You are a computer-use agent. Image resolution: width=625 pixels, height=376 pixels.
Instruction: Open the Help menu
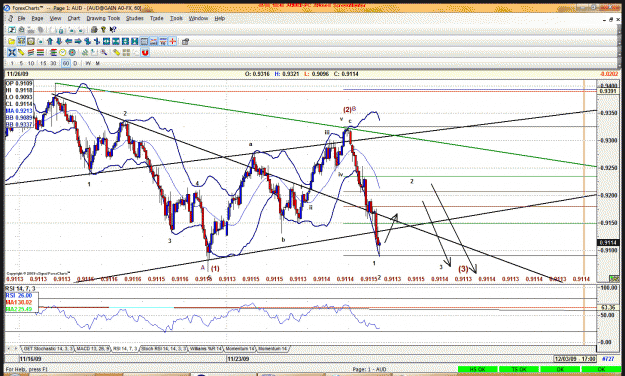(x=220, y=18)
